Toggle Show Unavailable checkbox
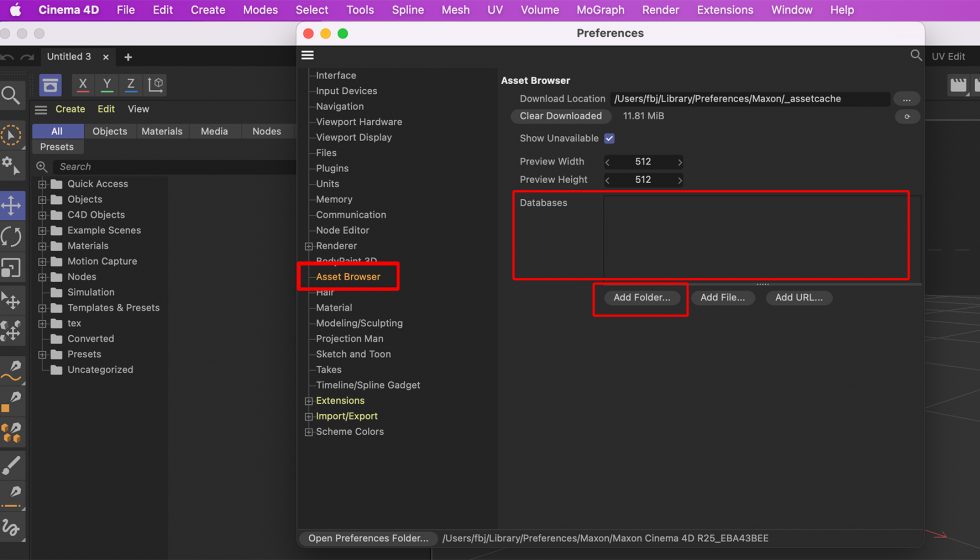Image resolution: width=980 pixels, height=560 pixels. 609,138
